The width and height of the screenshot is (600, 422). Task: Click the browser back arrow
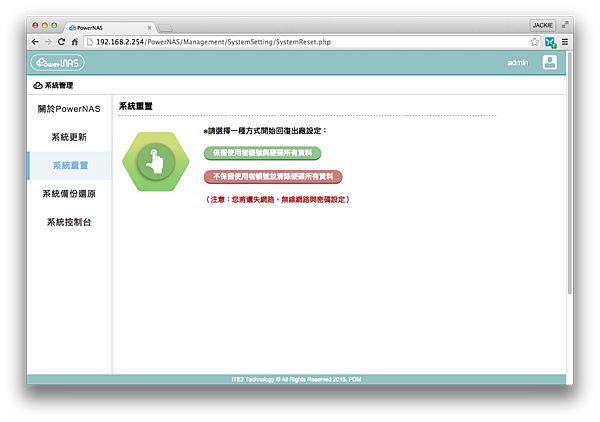[35, 42]
